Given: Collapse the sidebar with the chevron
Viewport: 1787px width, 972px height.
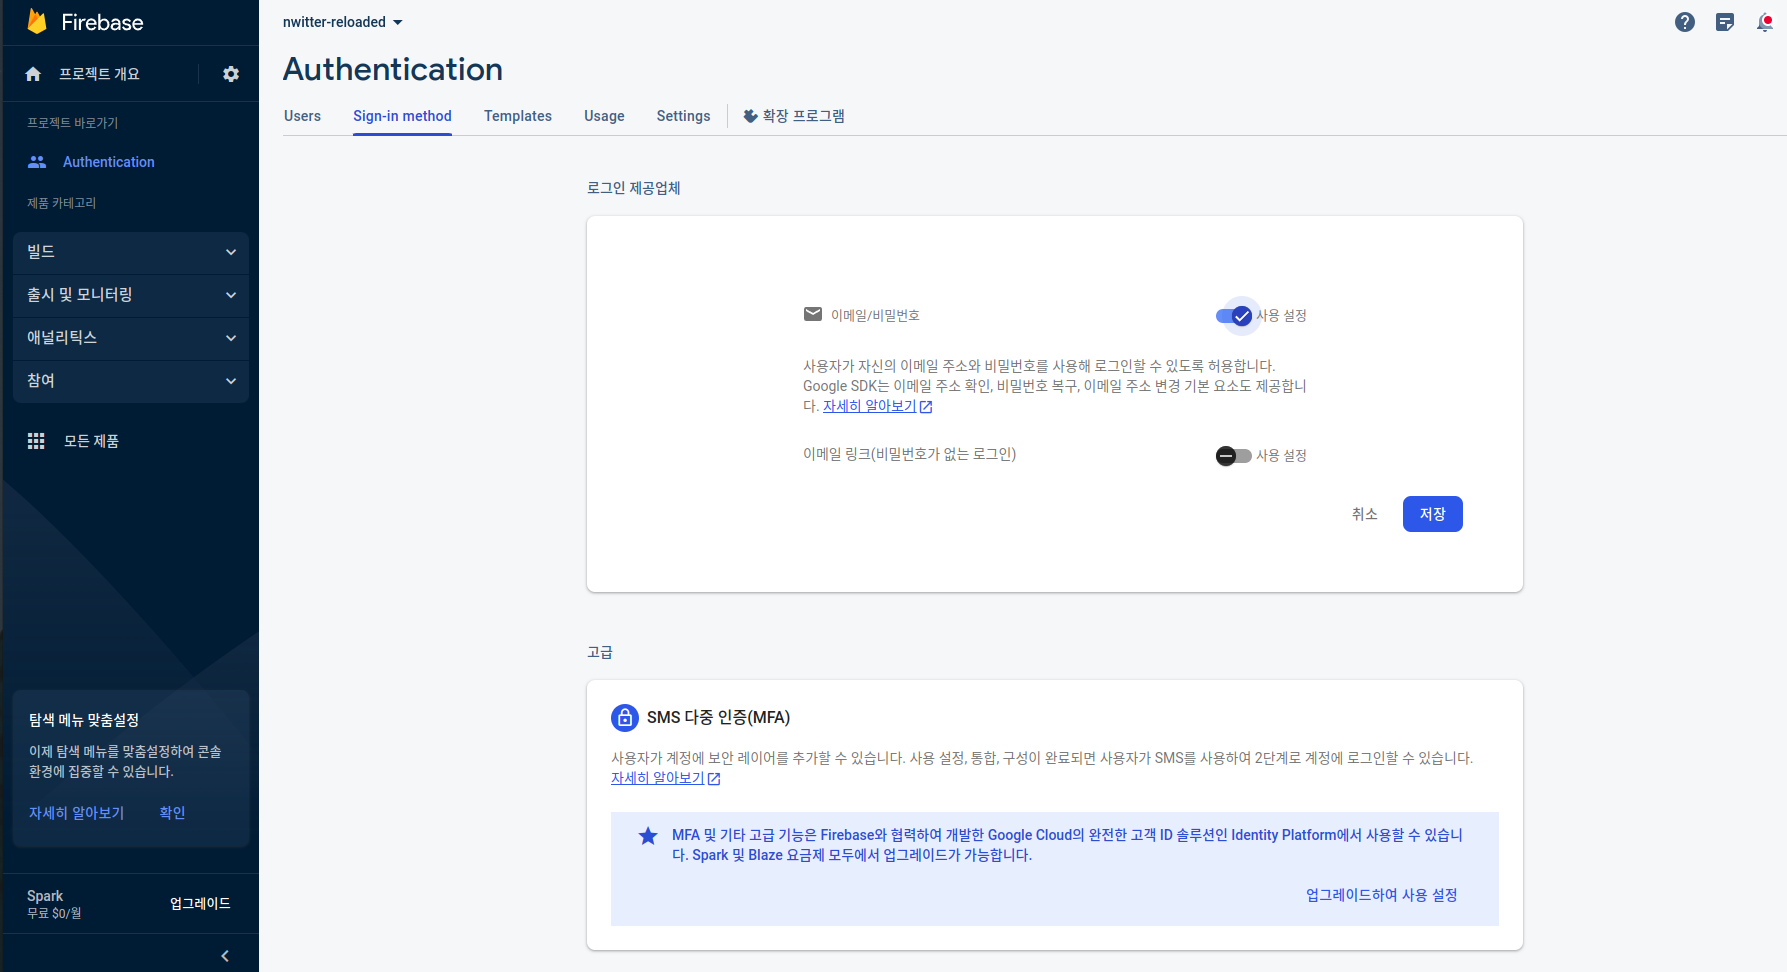Looking at the screenshot, I should 225,956.
